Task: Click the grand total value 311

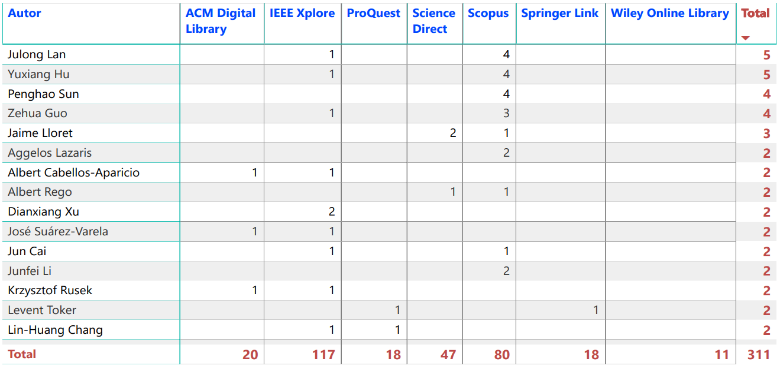Action: pyautogui.click(x=759, y=355)
